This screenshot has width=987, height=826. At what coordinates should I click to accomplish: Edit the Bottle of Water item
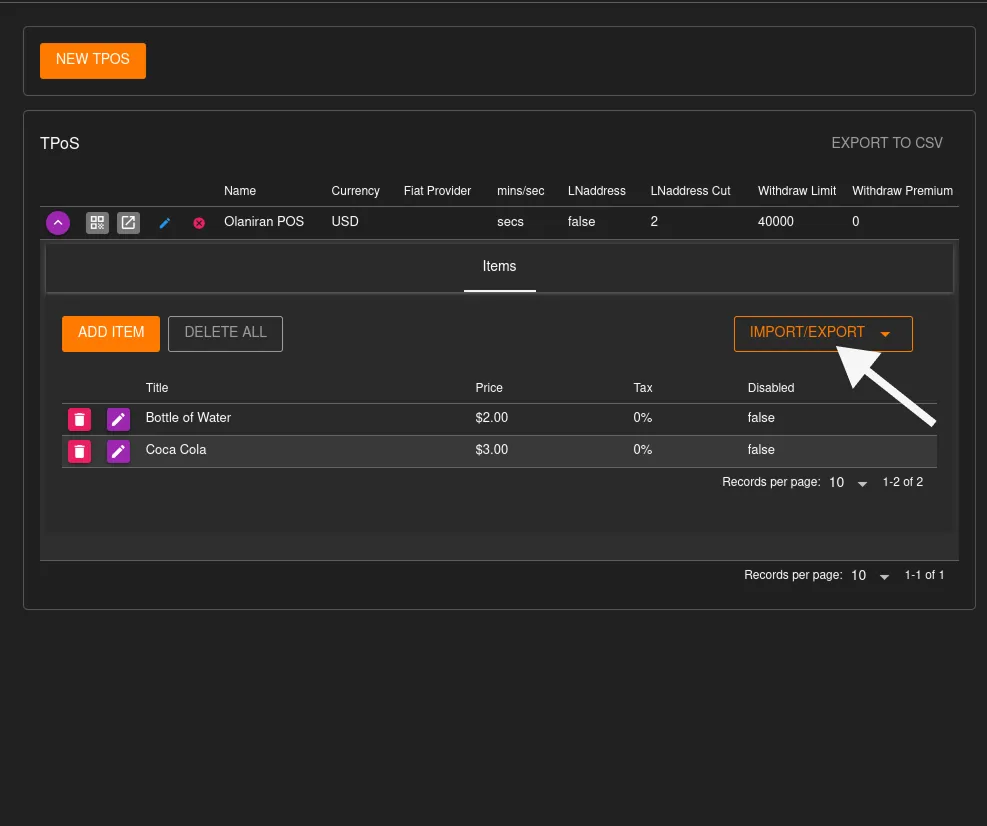[118, 419]
